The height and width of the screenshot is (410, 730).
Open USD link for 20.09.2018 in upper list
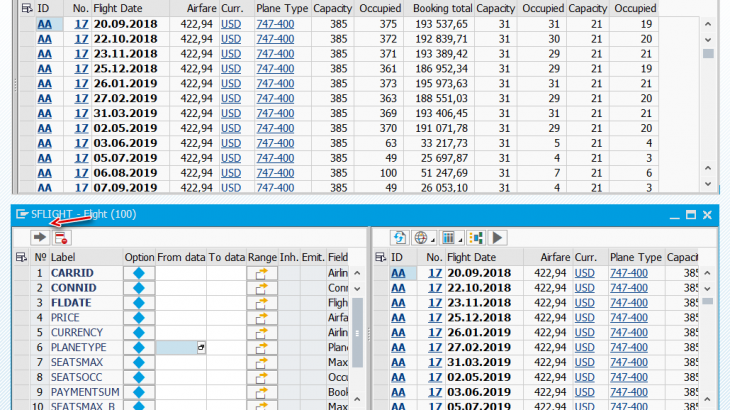pos(231,24)
